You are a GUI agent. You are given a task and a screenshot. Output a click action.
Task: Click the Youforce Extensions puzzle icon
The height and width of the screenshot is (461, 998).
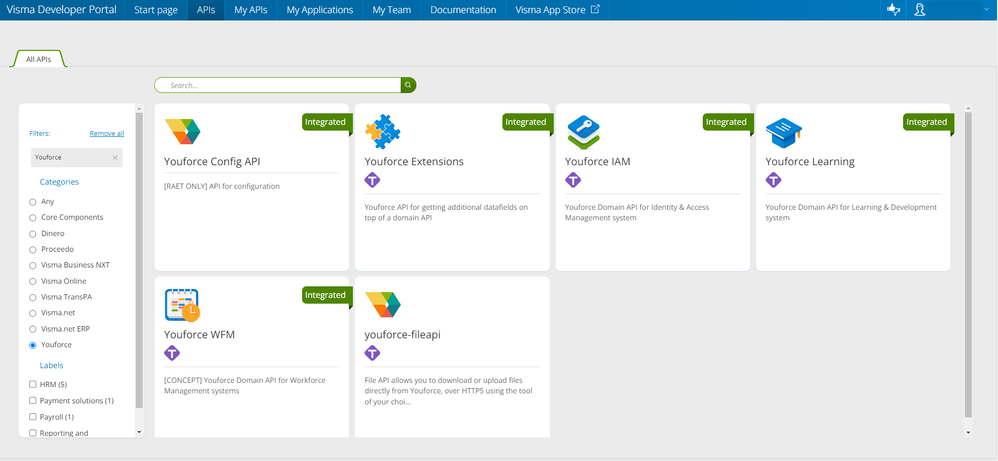click(383, 131)
